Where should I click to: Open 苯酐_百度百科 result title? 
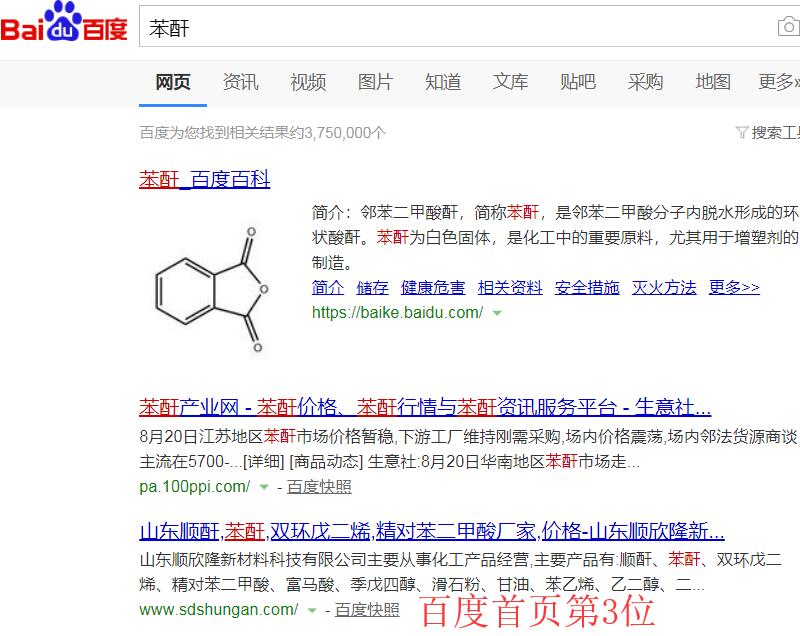pos(205,180)
